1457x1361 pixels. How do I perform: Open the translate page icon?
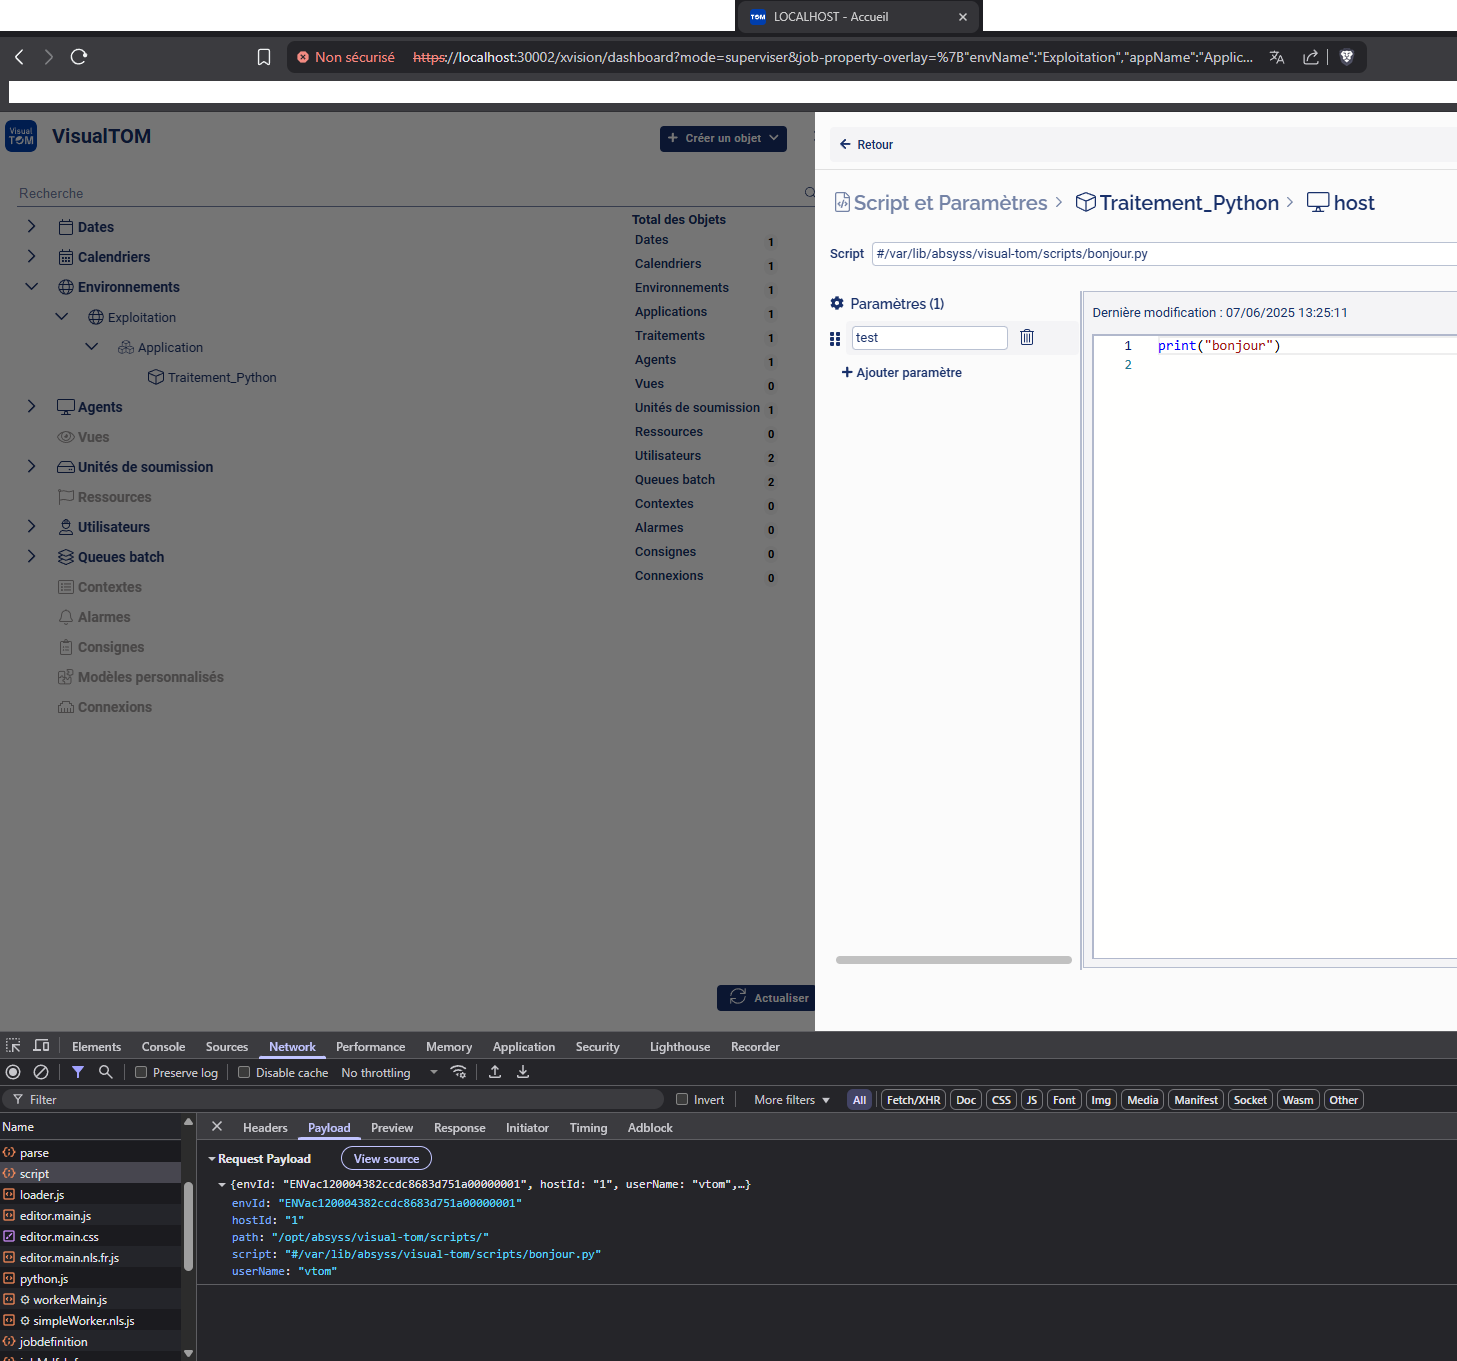tap(1277, 57)
